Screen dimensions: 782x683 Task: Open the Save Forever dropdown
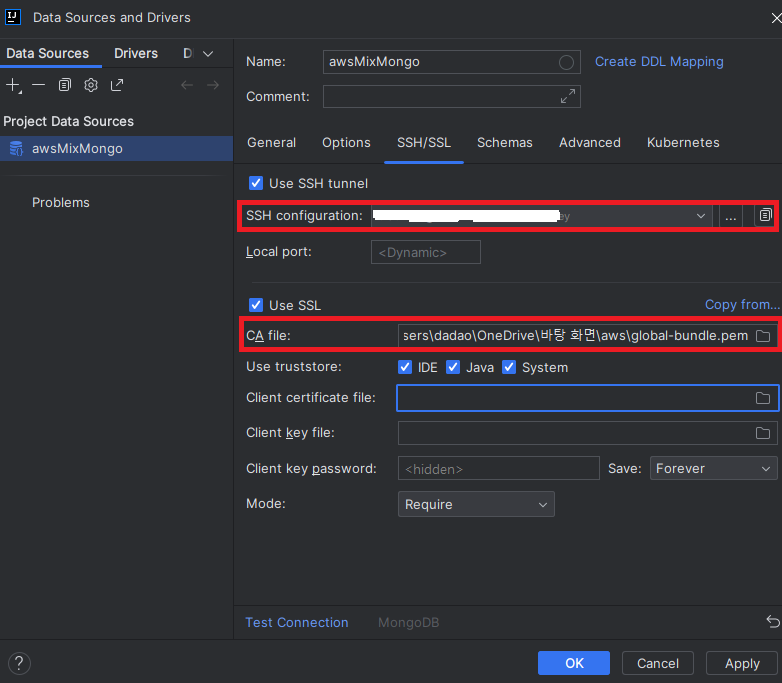[713, 468]
